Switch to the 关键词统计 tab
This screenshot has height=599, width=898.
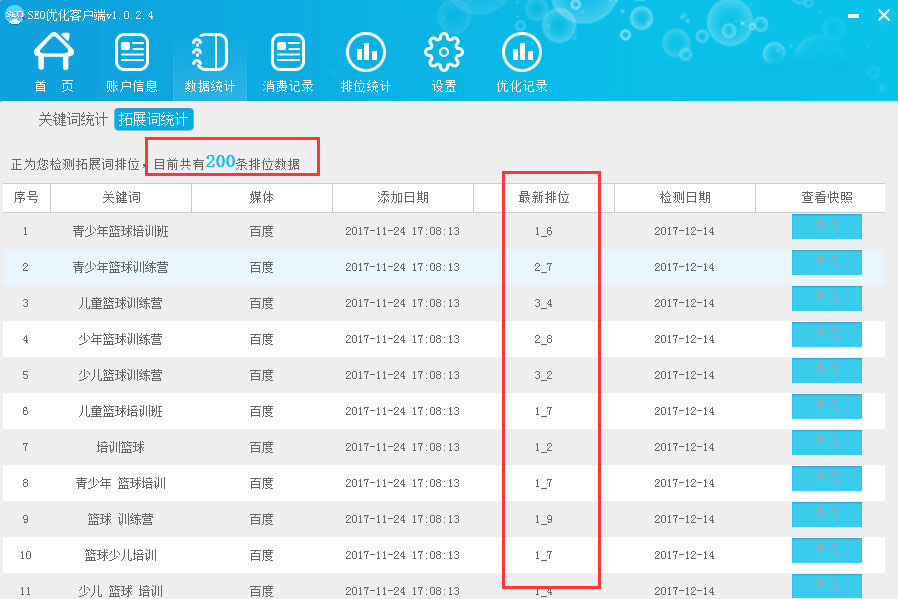tap(73, 119)
